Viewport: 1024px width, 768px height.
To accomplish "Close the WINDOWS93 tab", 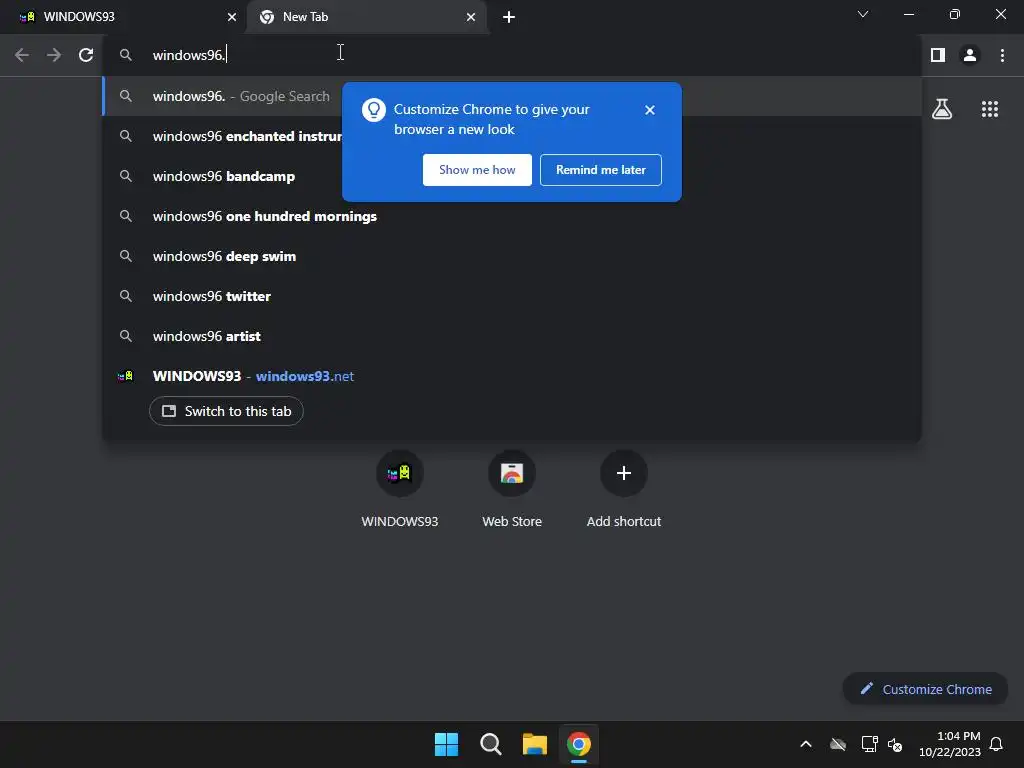I will tap(231, 17).
